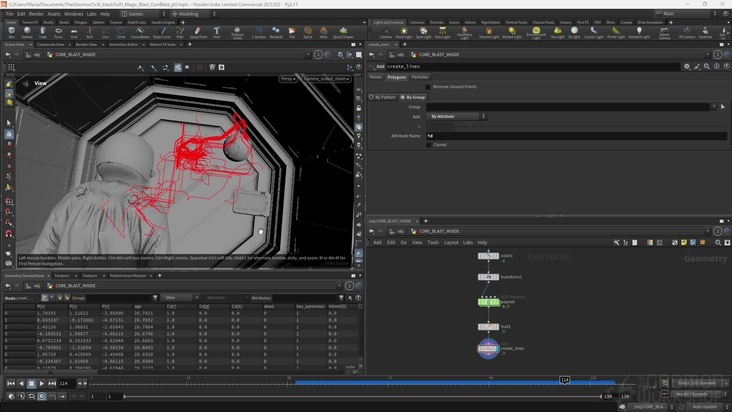Click the Attribute Name input field
This screenshot has width=732, height=412.
[560, 135]
